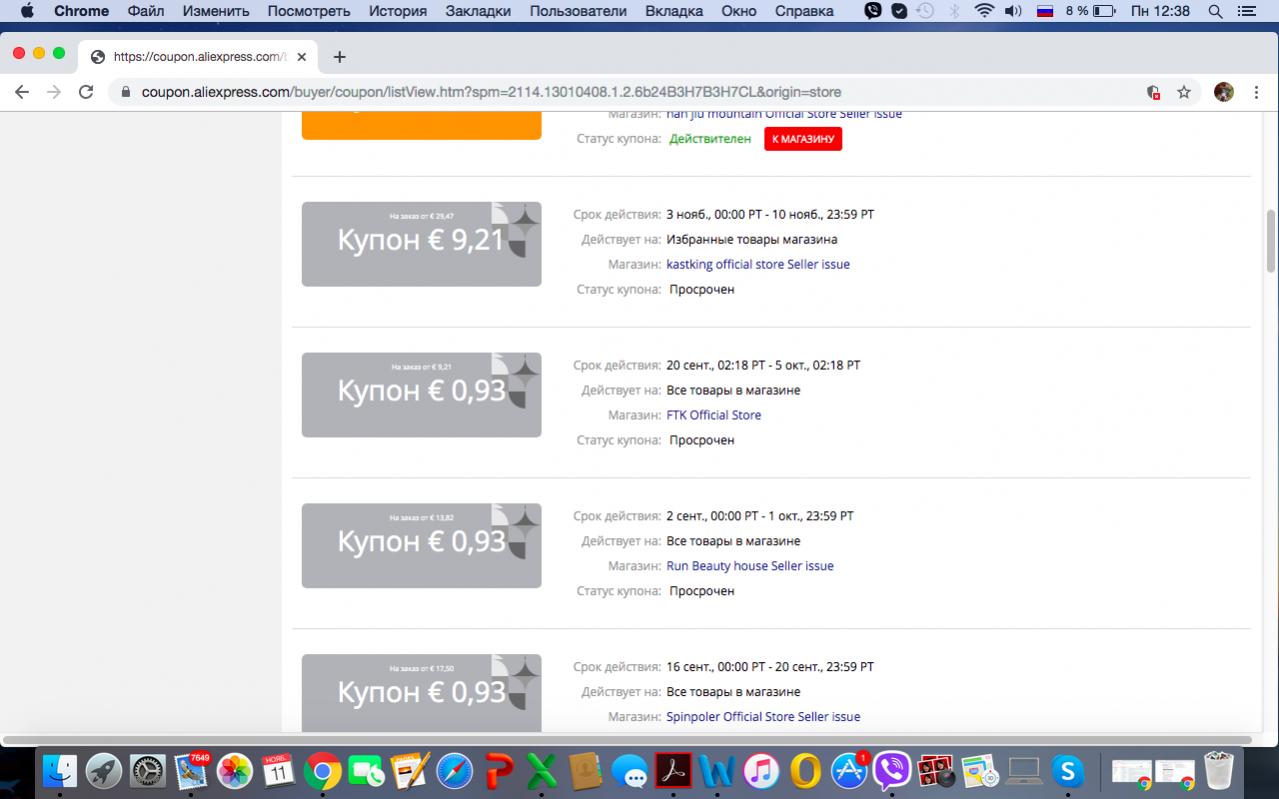
Task: Open the Skype dock icon
Action: (1068, 771)
